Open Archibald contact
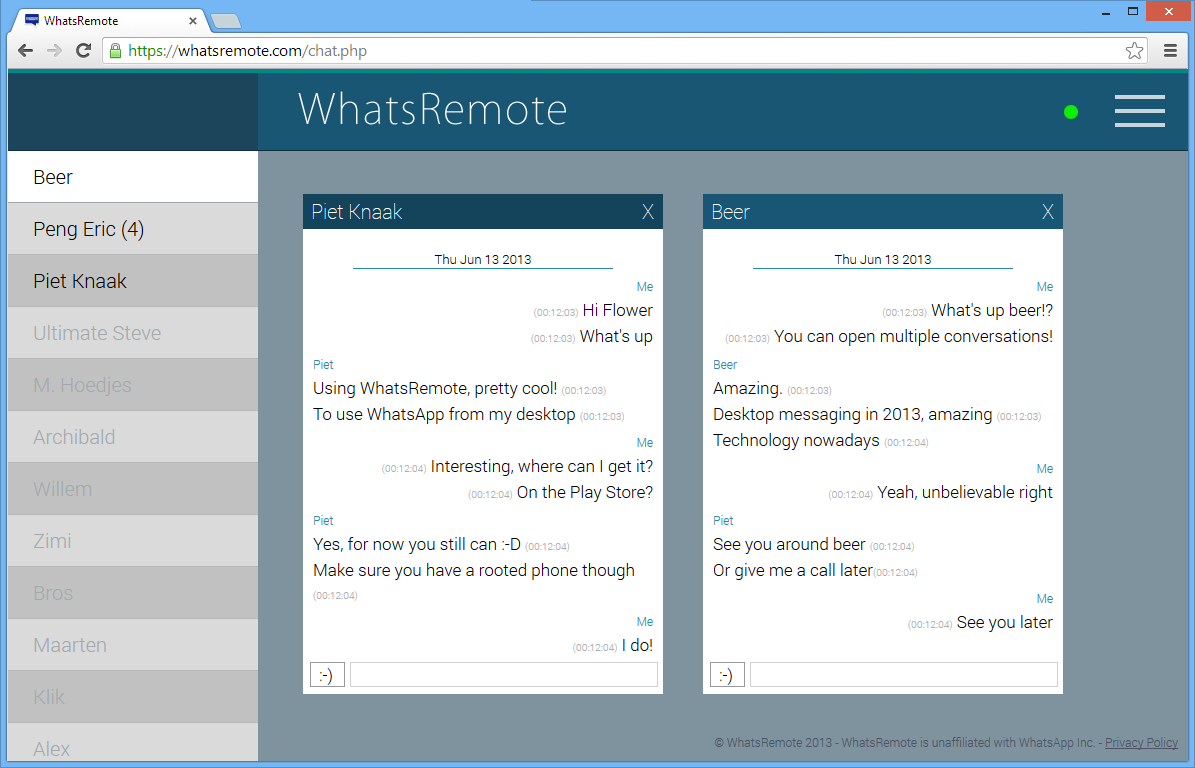Image resolution: width=1195 pixels, height=768 pixels. 133,437
